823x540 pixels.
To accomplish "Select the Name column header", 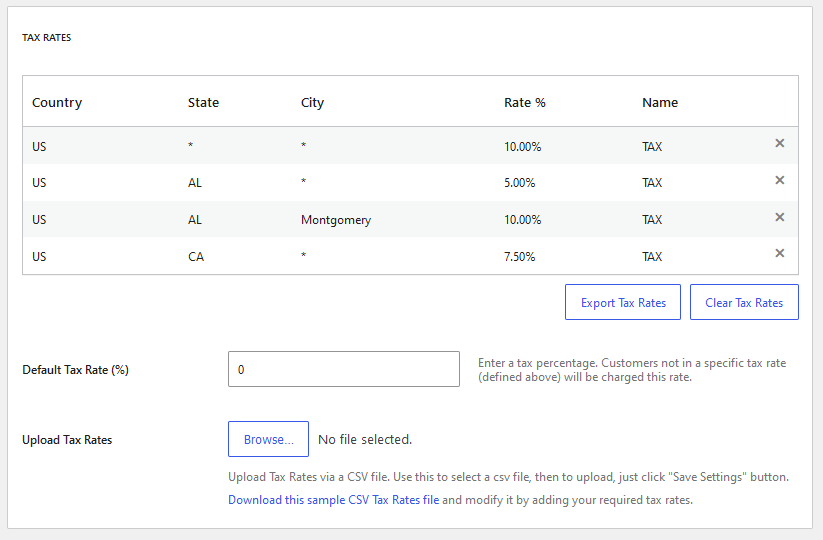I will 660,102.
